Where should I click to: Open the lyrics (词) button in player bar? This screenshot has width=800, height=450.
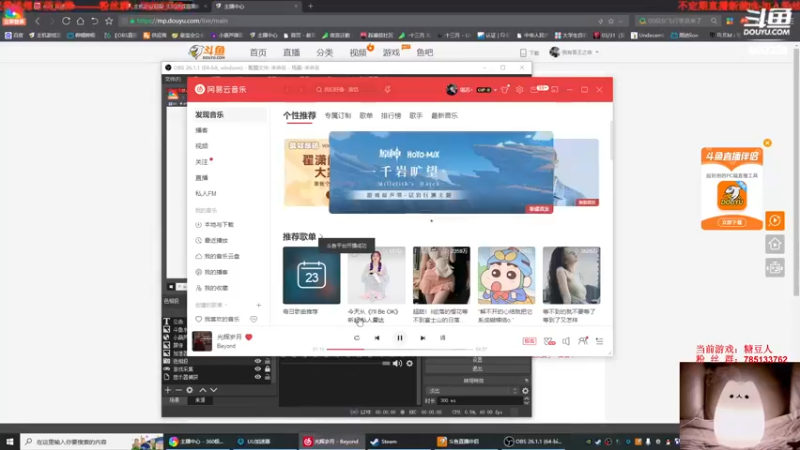(x=442, y=338)
